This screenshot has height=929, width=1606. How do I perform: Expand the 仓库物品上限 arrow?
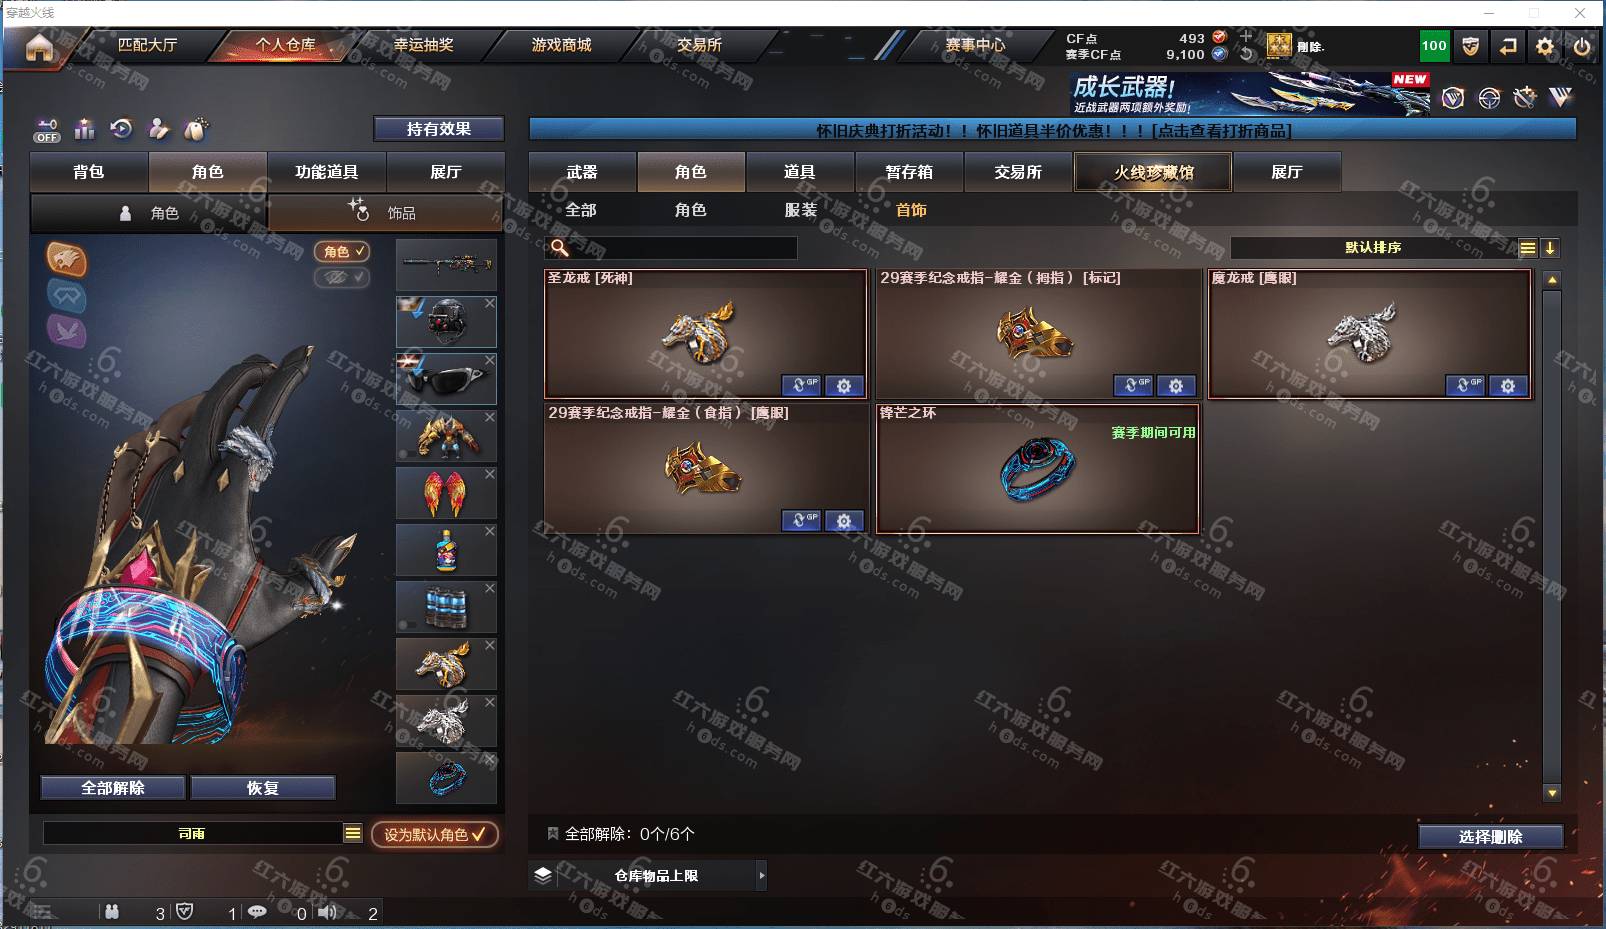click(762, 875)
